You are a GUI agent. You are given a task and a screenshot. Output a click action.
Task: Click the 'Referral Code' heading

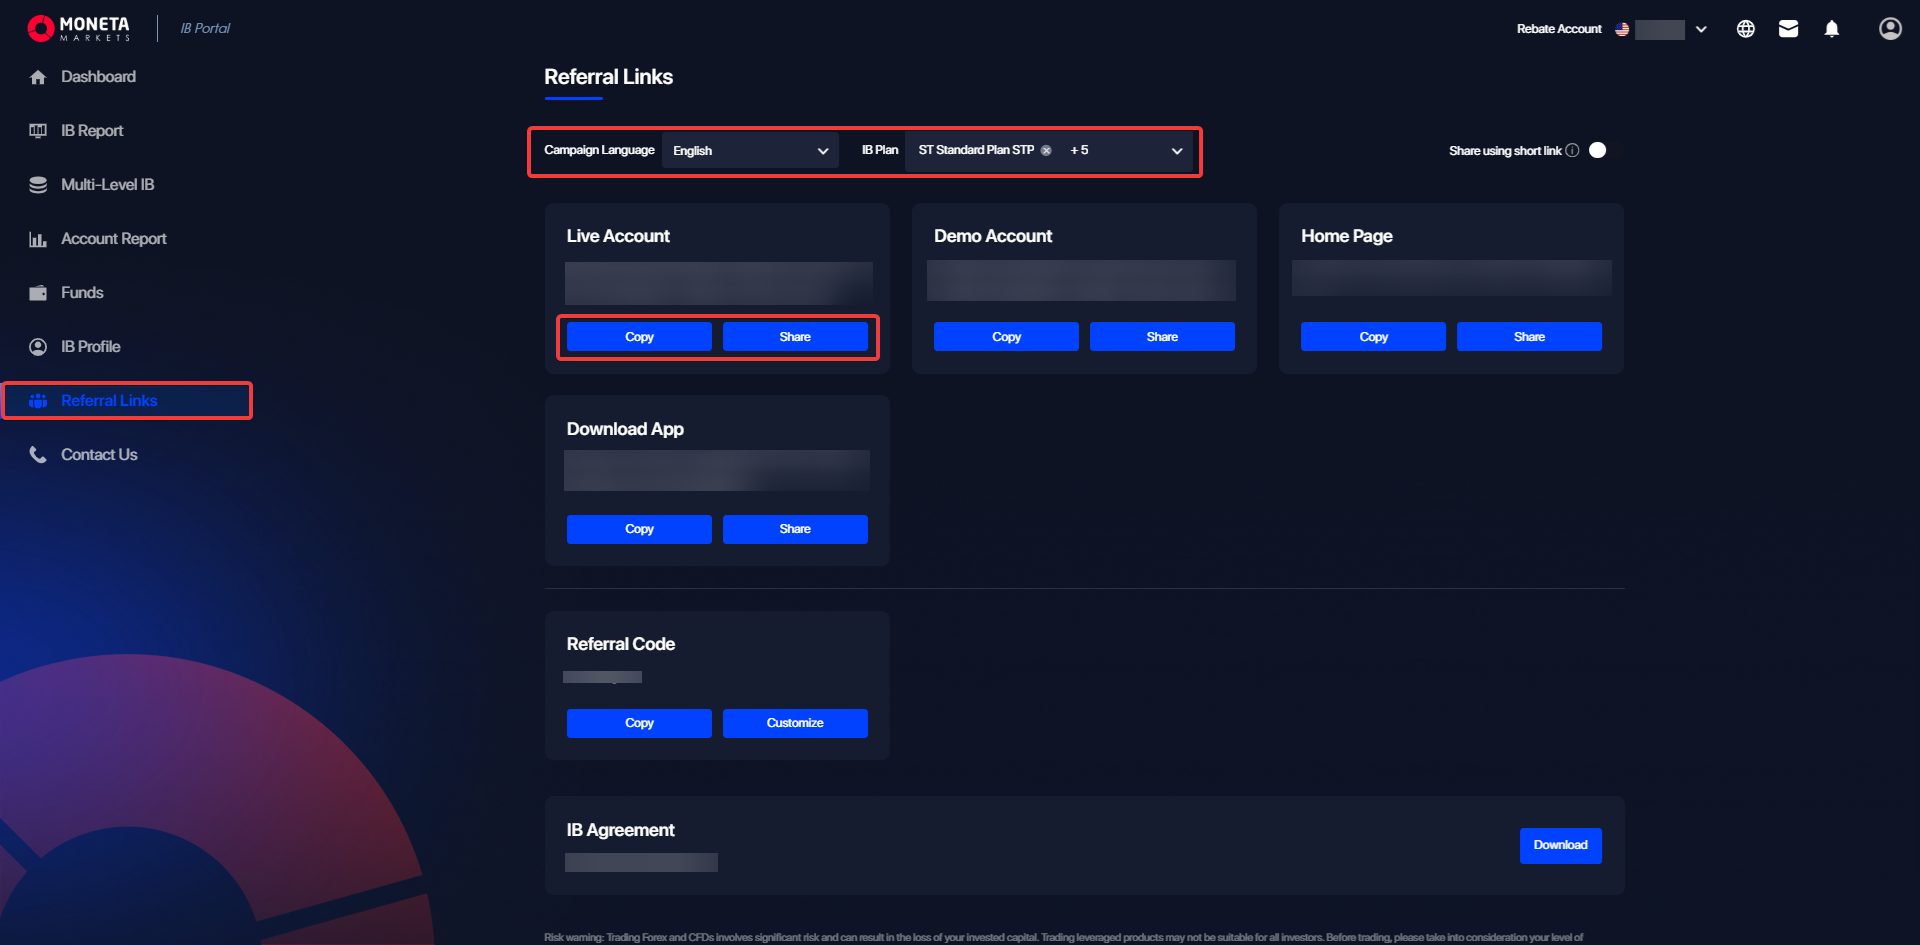(x=620, y=644)
